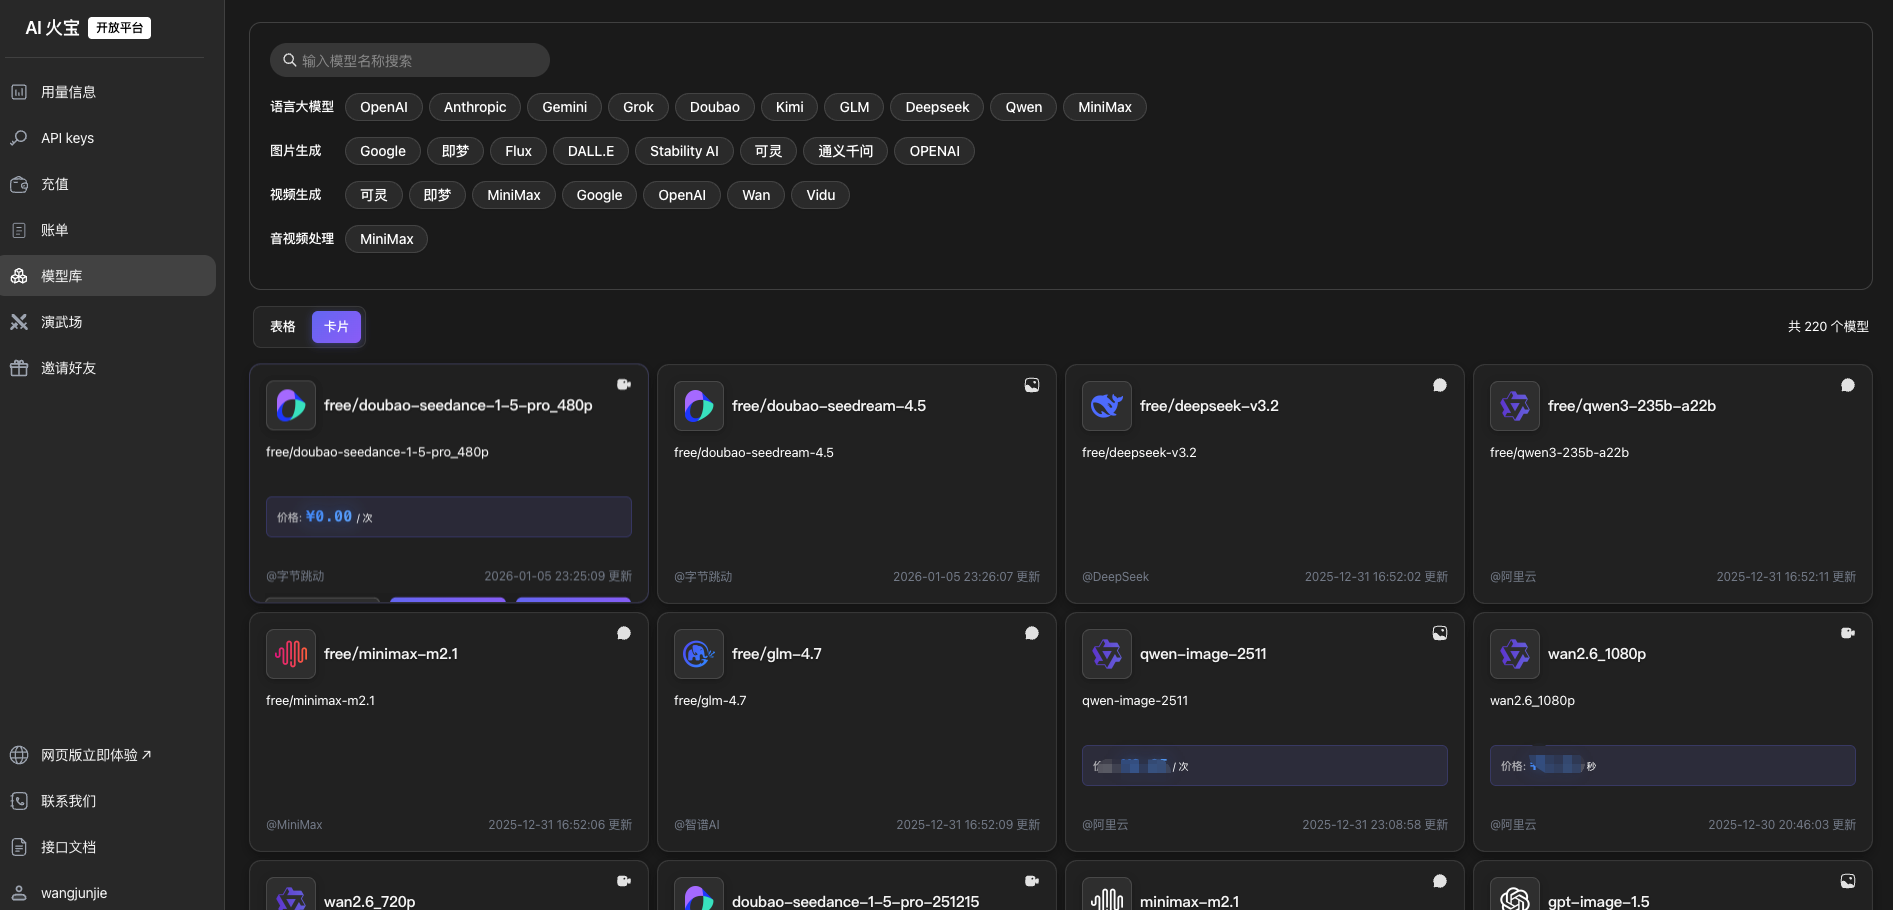The height and width of the screenshot is (910, 1893).
Task: Select the 演武场 crossed swords icon
Action: (19, 322)
